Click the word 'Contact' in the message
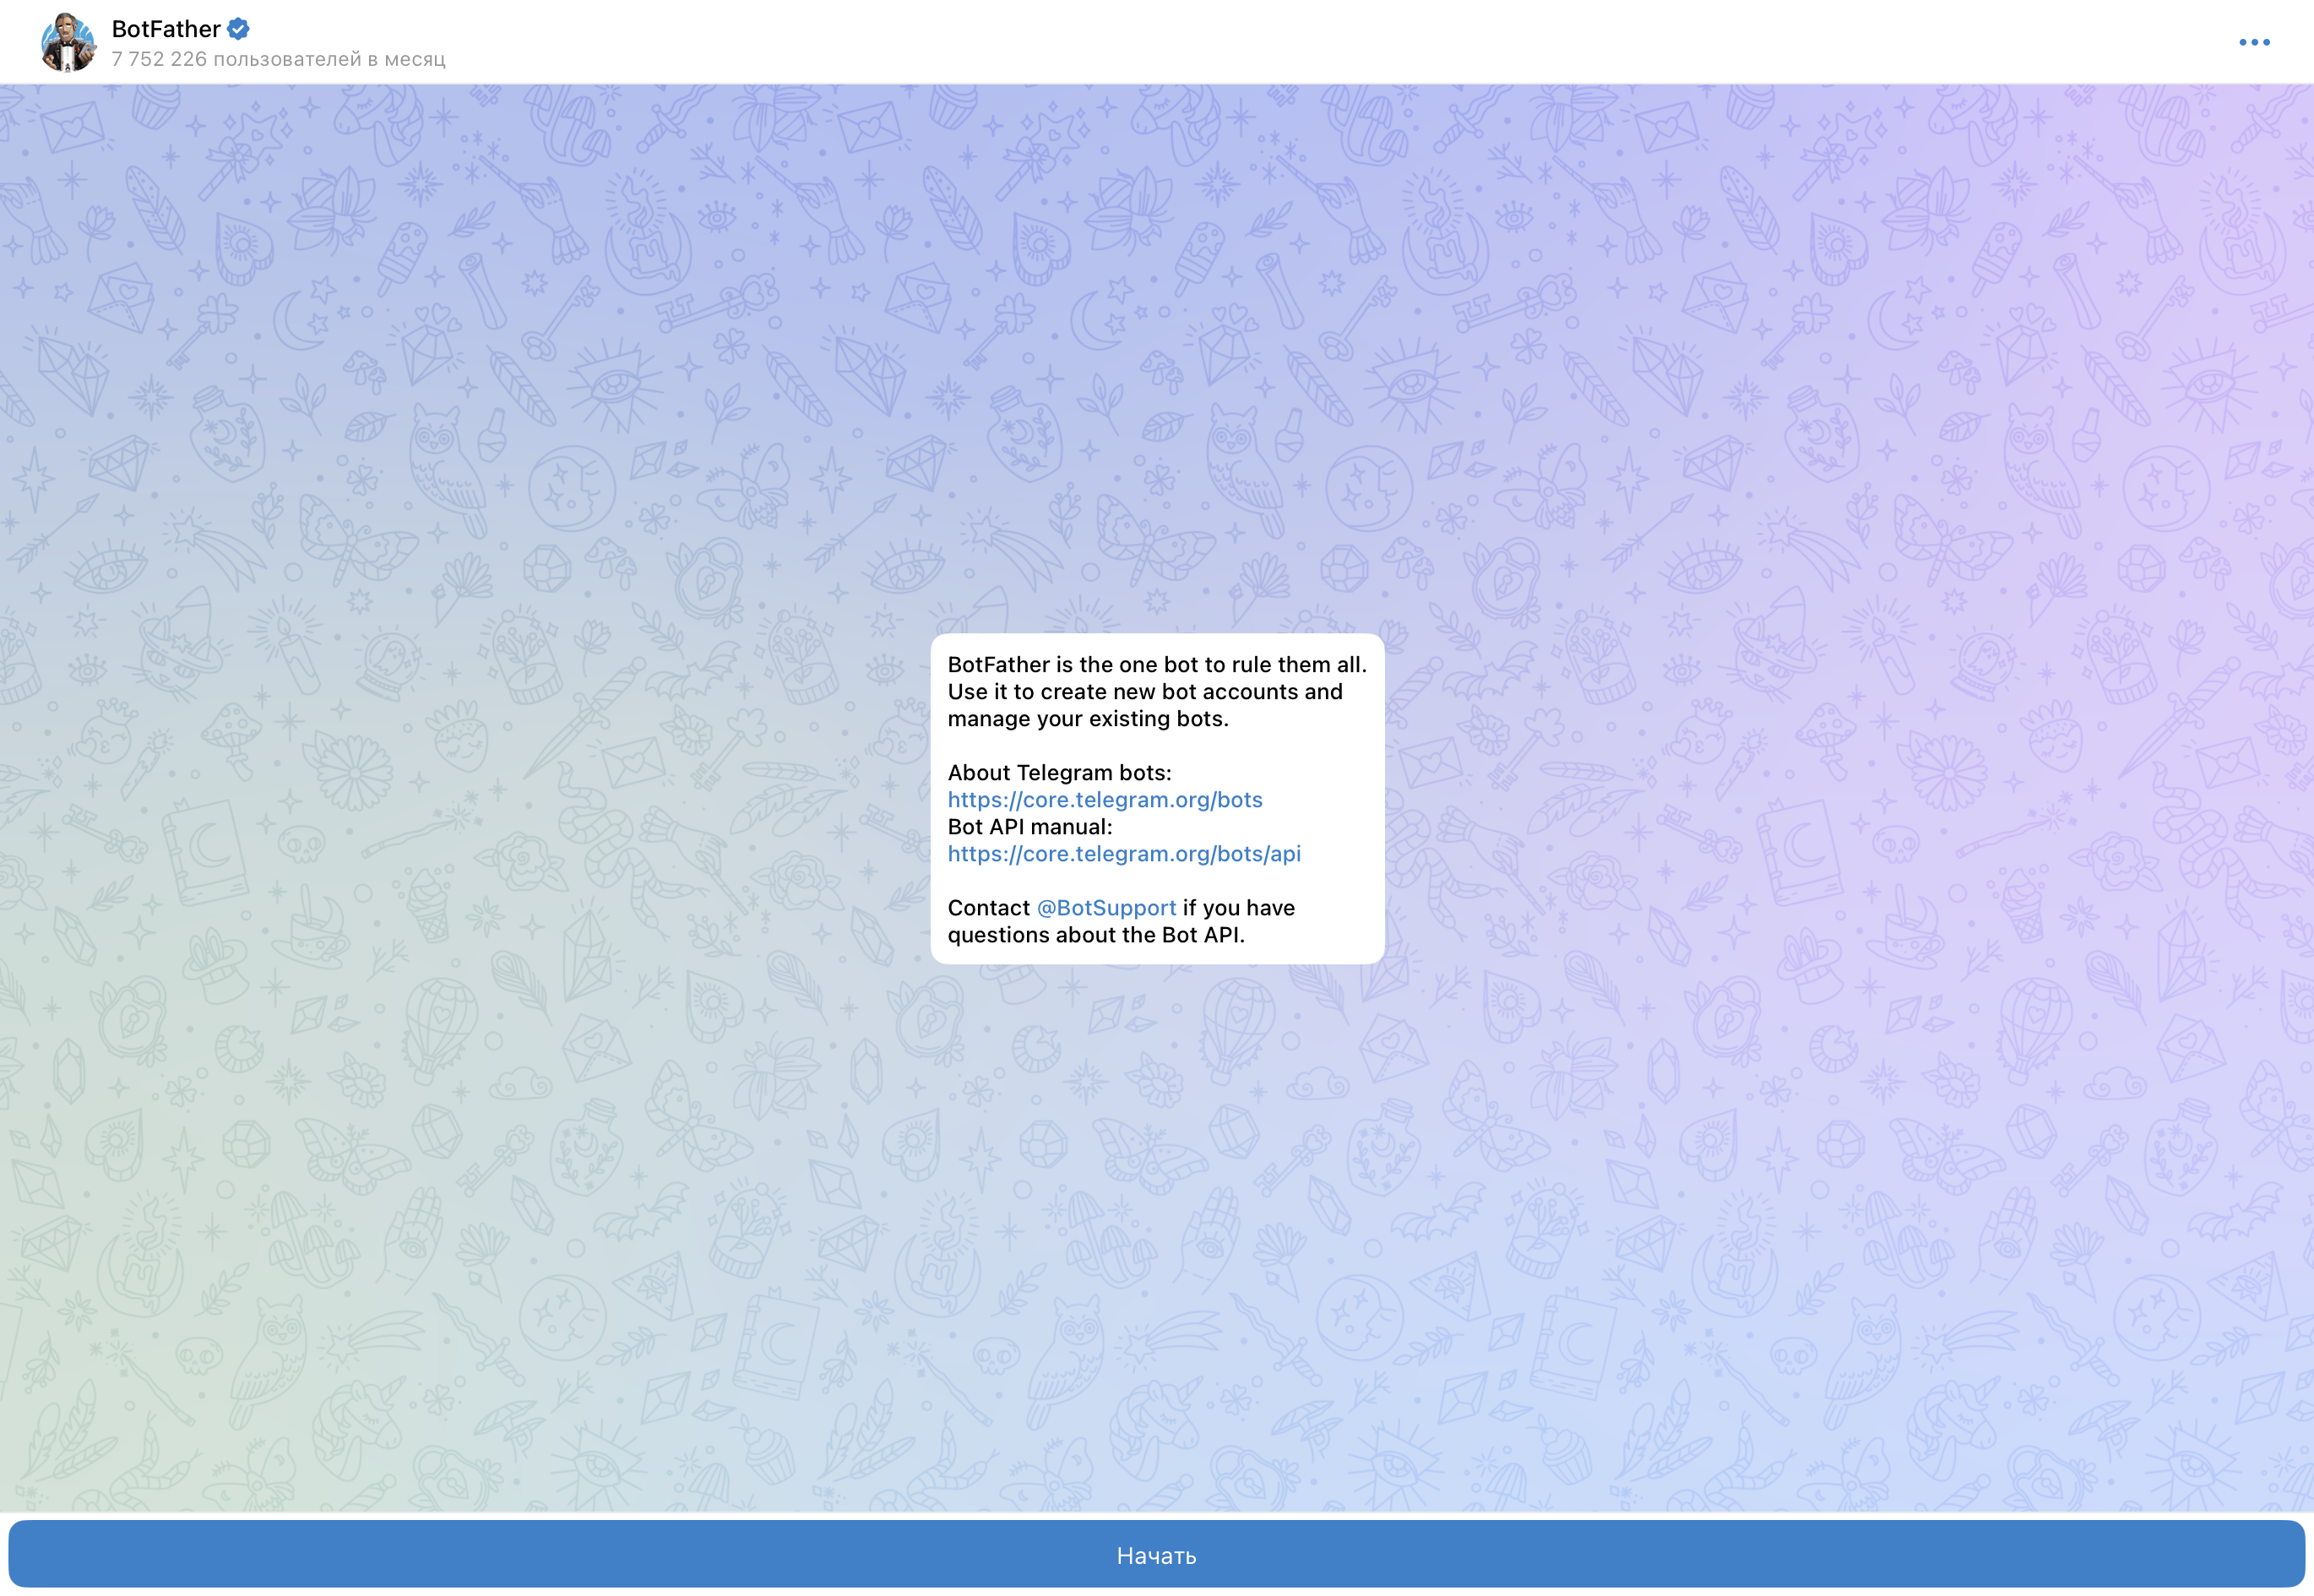Screen dimensions: 2314x1596 click(988, 908)
